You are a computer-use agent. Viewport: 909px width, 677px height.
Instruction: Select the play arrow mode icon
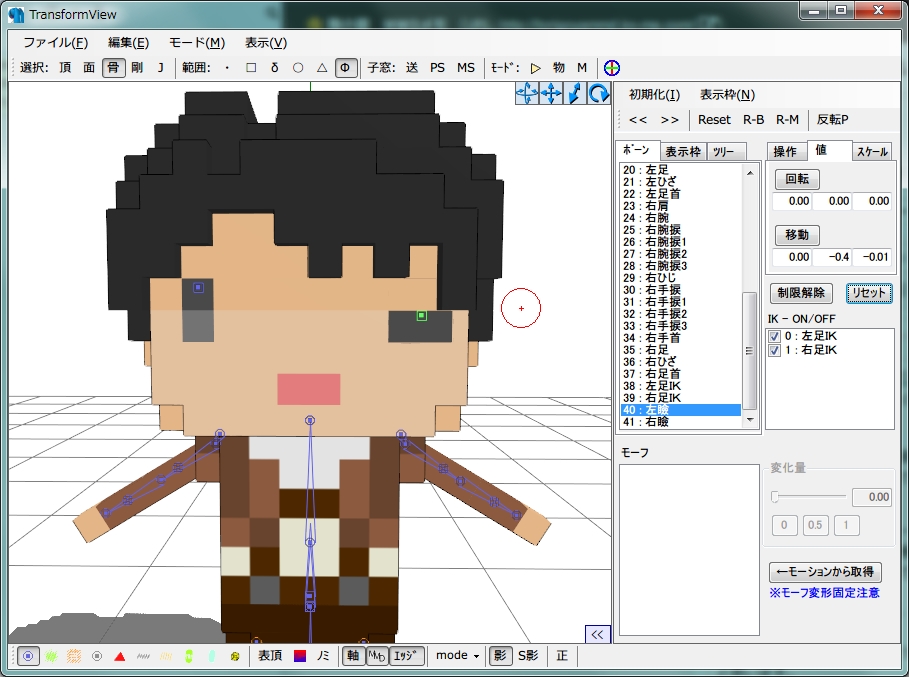535,68
